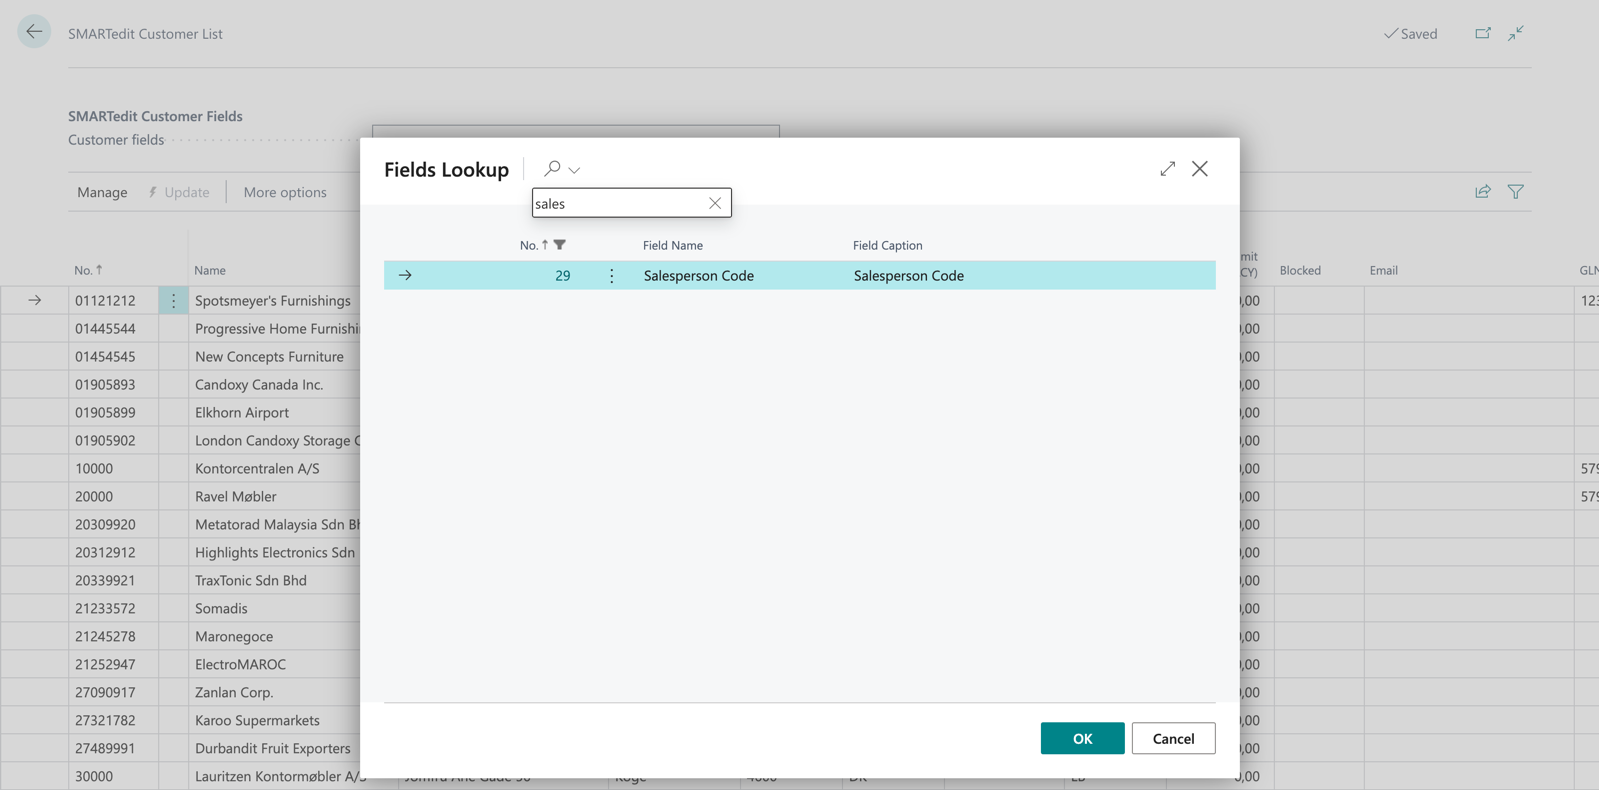Click the share icon in the list toolbar
The height and width of the screenshot is (790, 1599).
tap(1482, 192)
